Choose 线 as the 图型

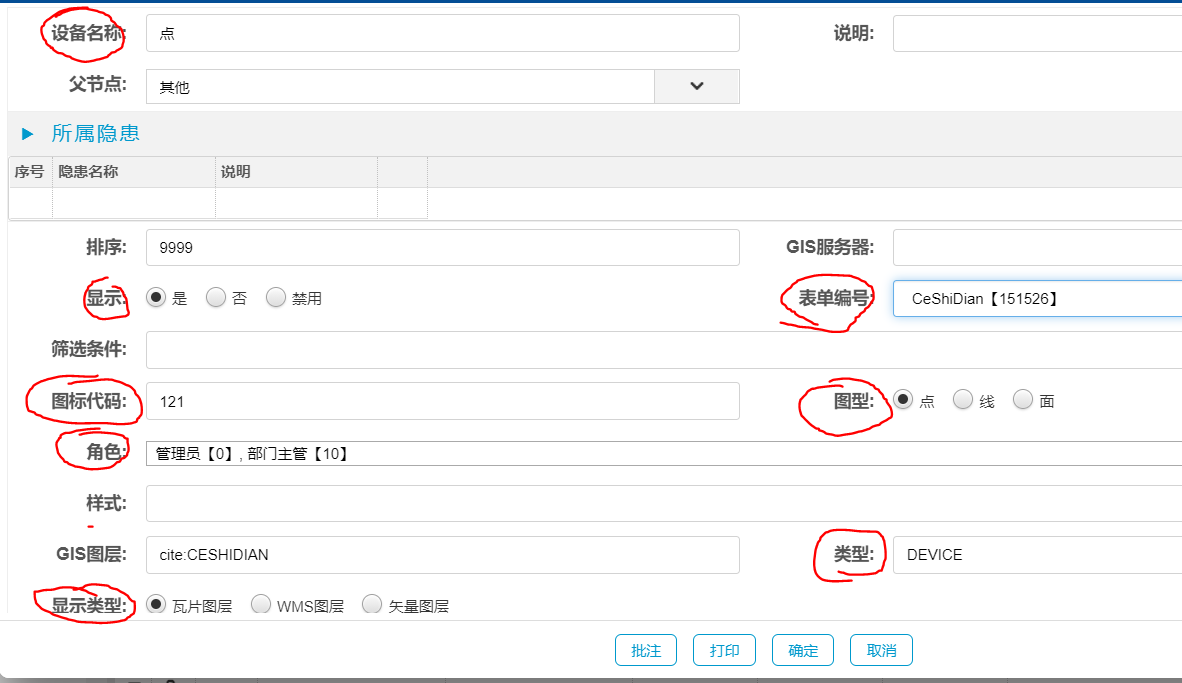pyautogui.click(x=963, y=400)
